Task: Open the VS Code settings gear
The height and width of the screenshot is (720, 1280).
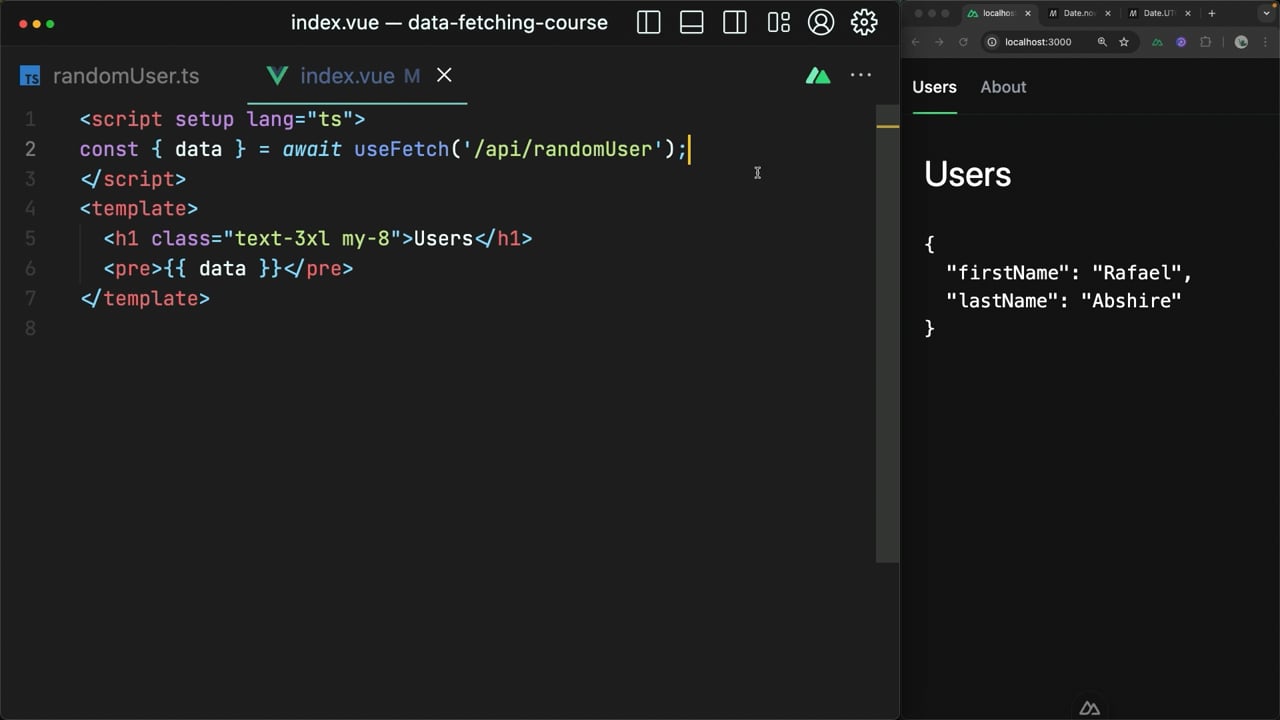Action: click(864, 22)
